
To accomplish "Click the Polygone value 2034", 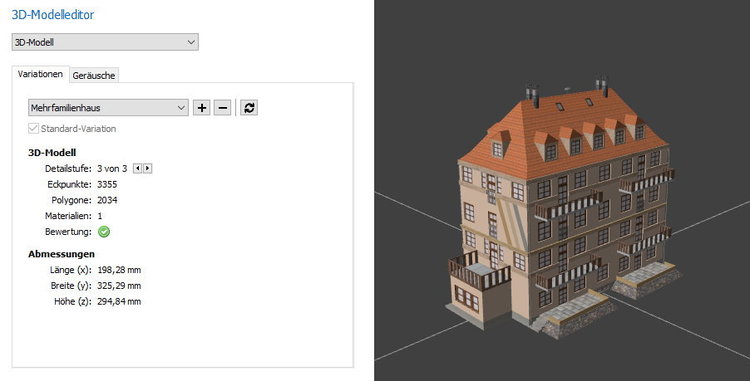I will pyautogui.click(x=107, y=200).
